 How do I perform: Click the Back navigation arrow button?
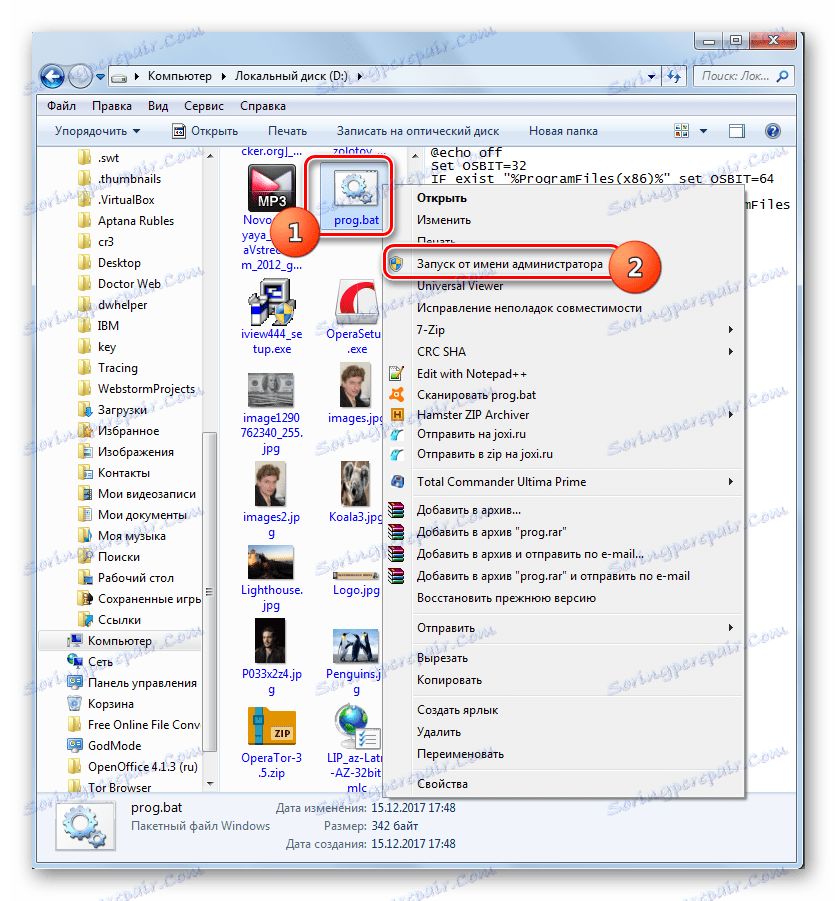coord(52,76)
